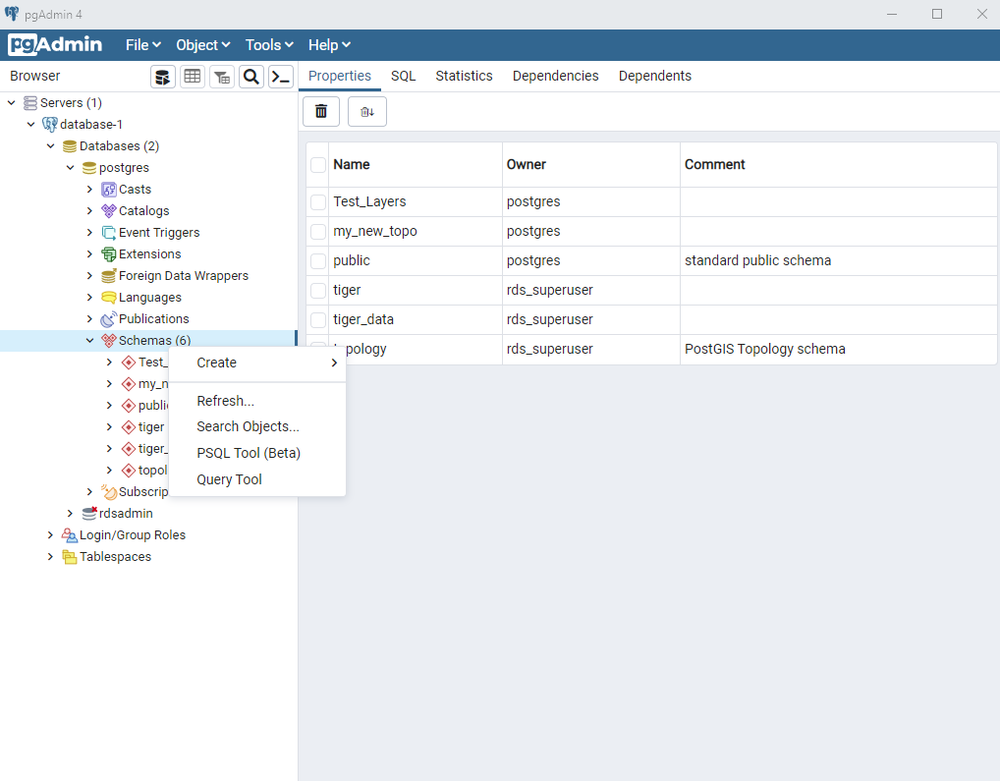Select the database-1 elephant icon
The width and height of the screenshot is (1000, 781).
pyautogui.click(x=50, y=124)
